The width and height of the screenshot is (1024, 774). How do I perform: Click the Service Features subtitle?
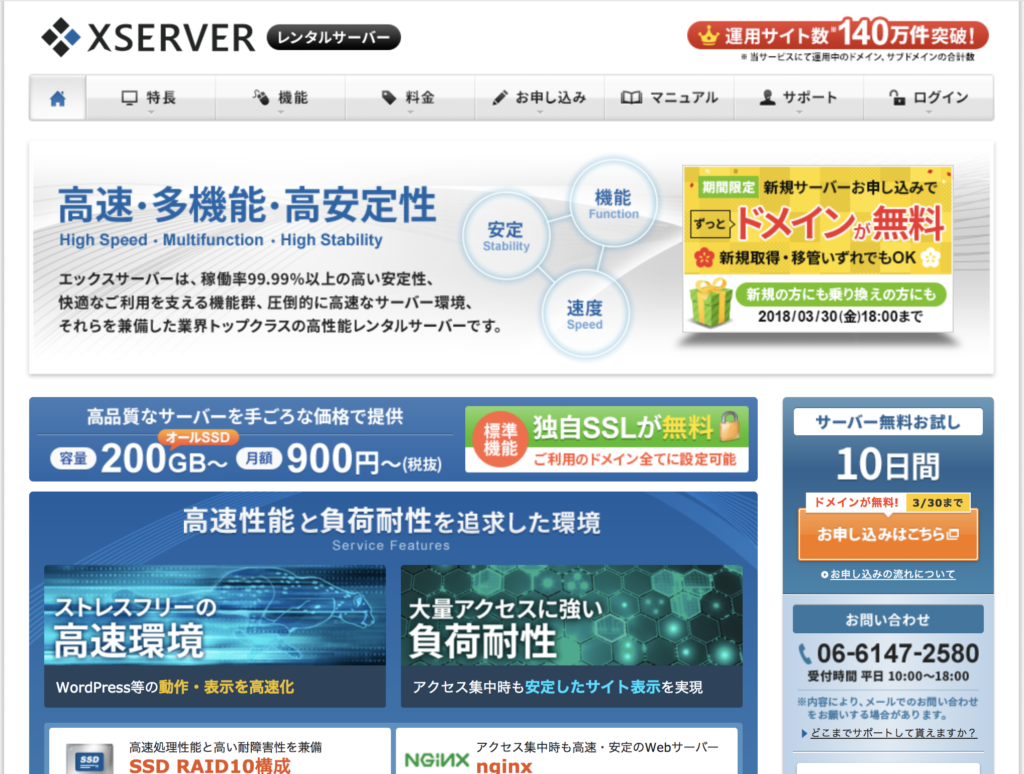(391, 545)
